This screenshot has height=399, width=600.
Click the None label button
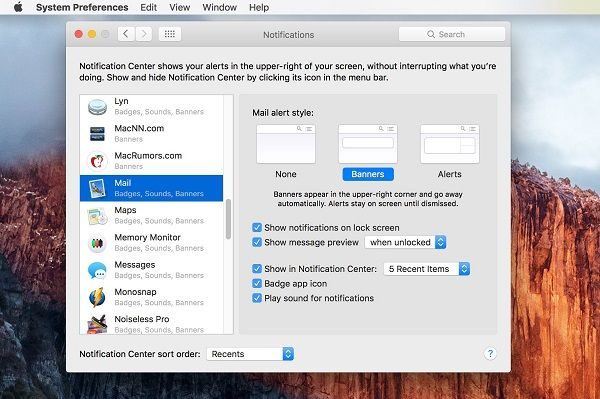(286, 174)
